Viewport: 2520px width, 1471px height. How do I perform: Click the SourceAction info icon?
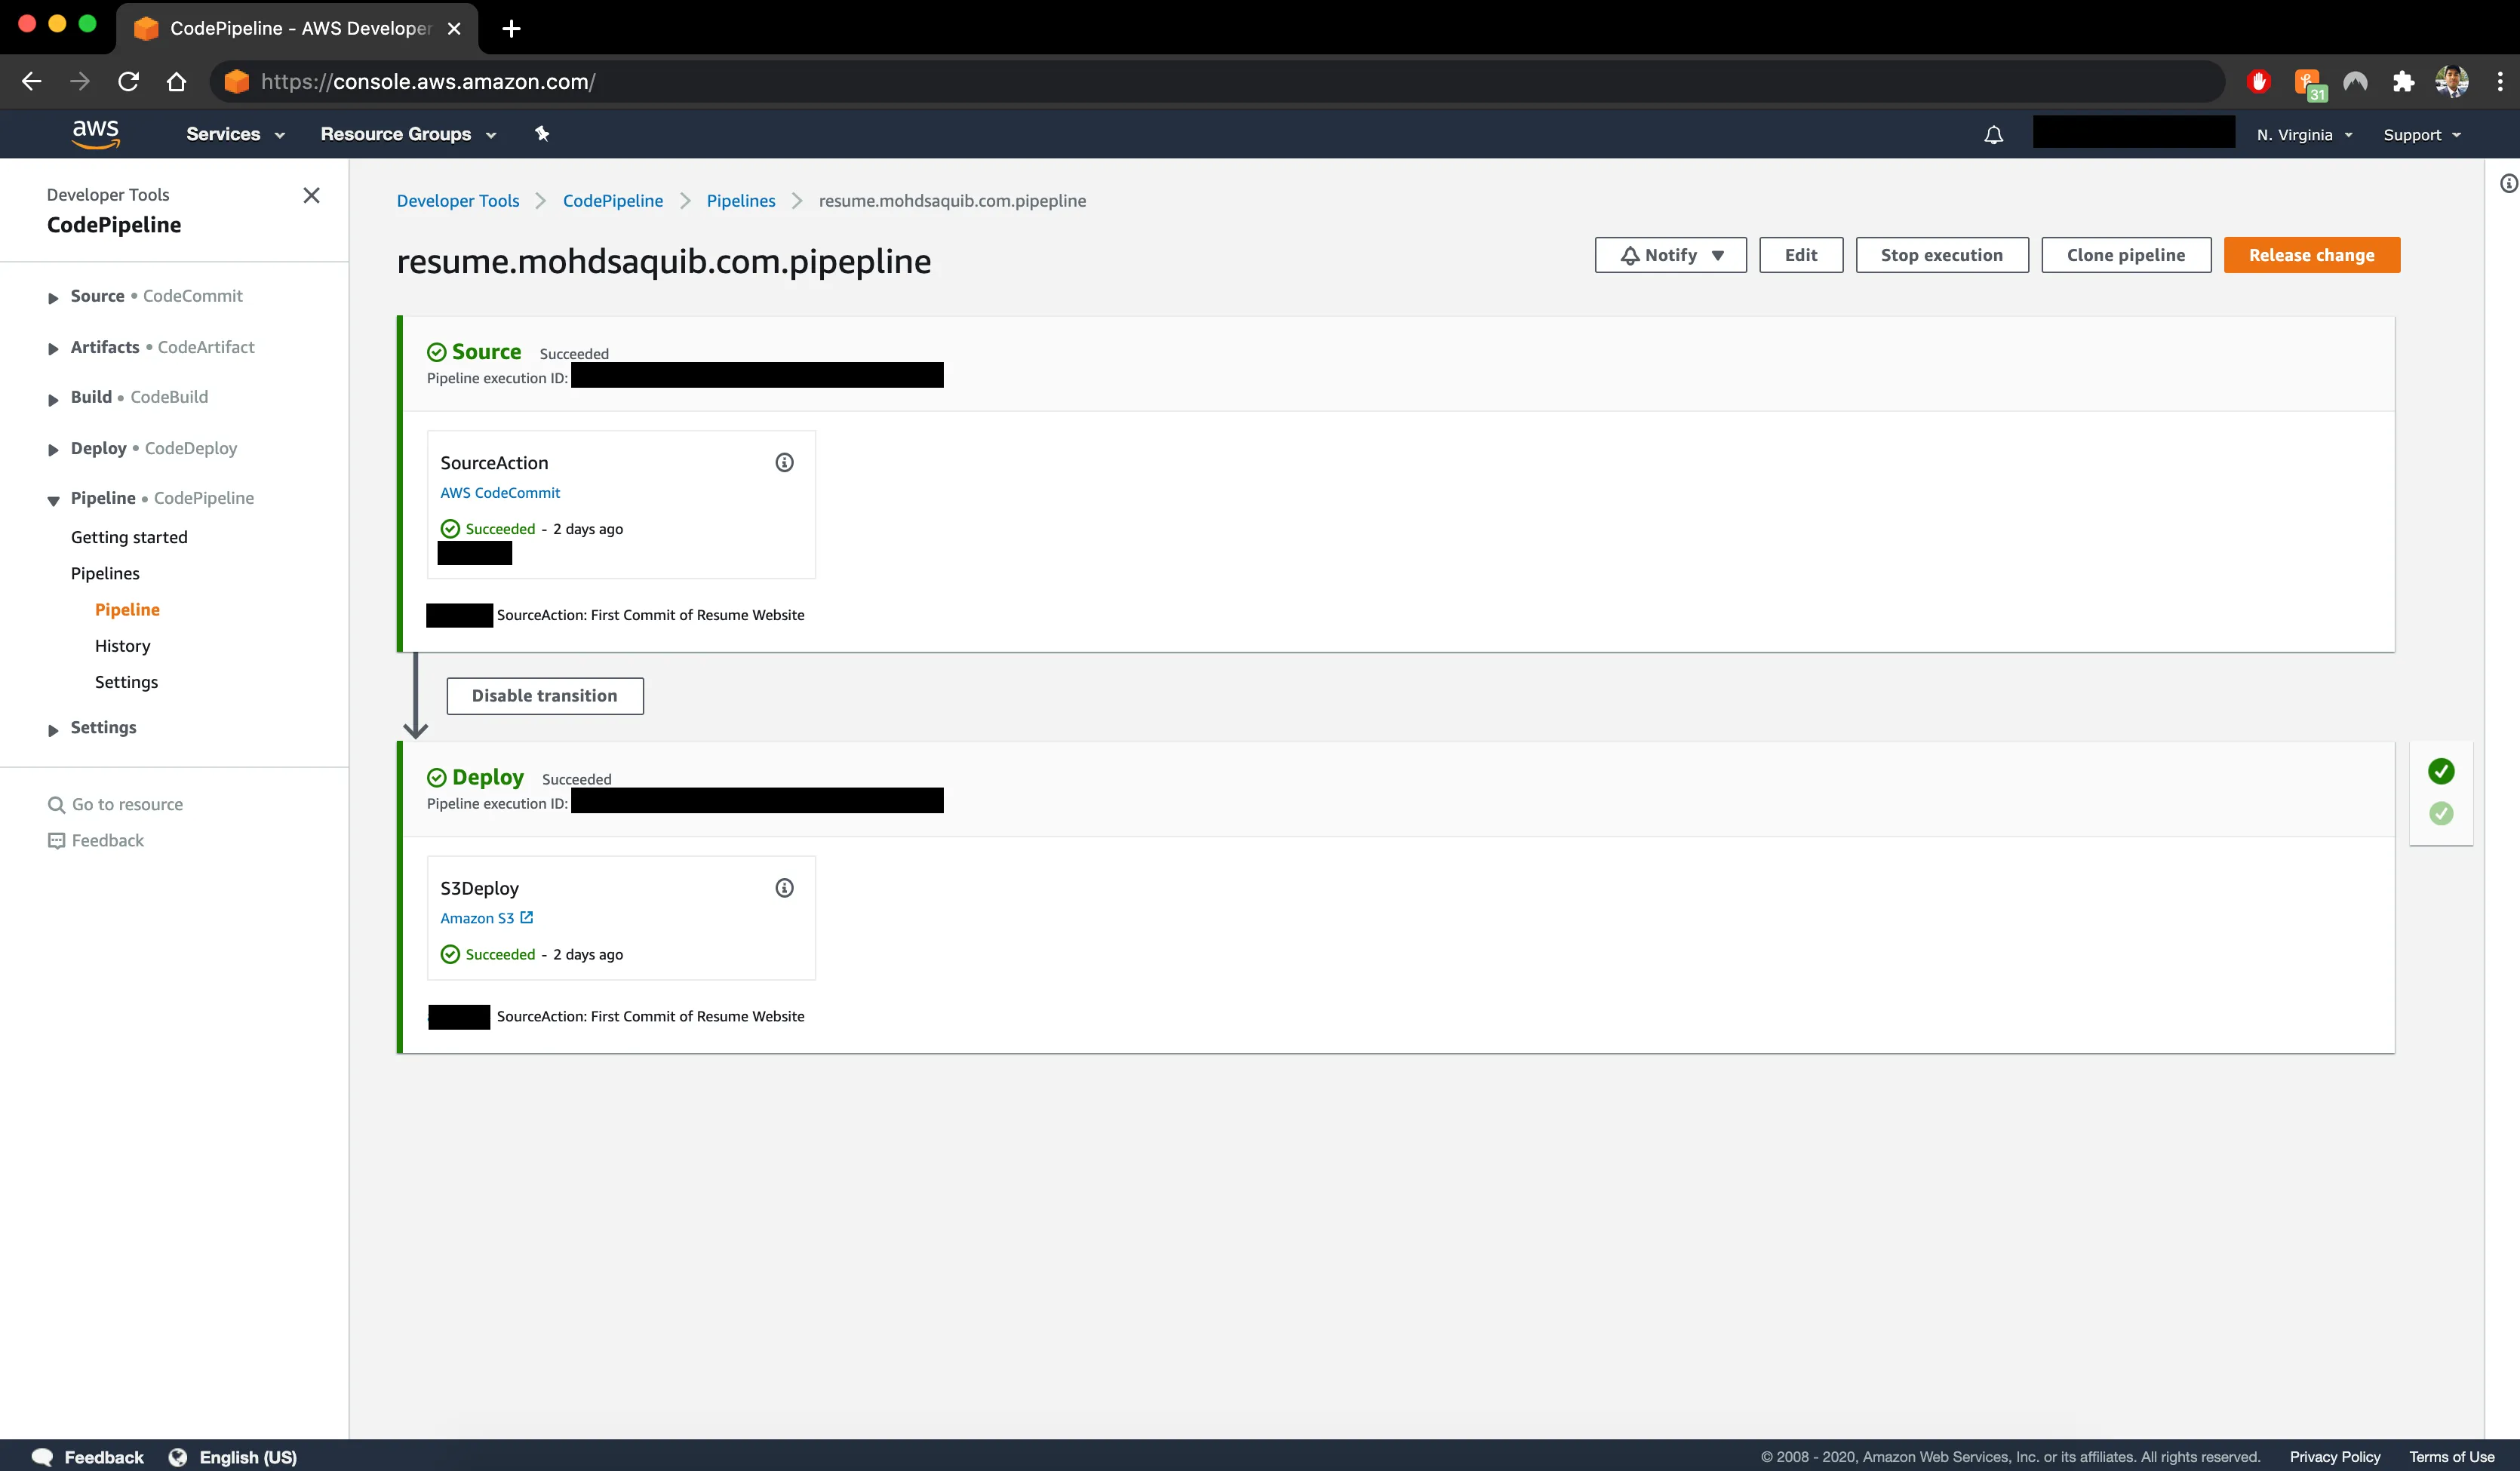[x=785, y=461]
